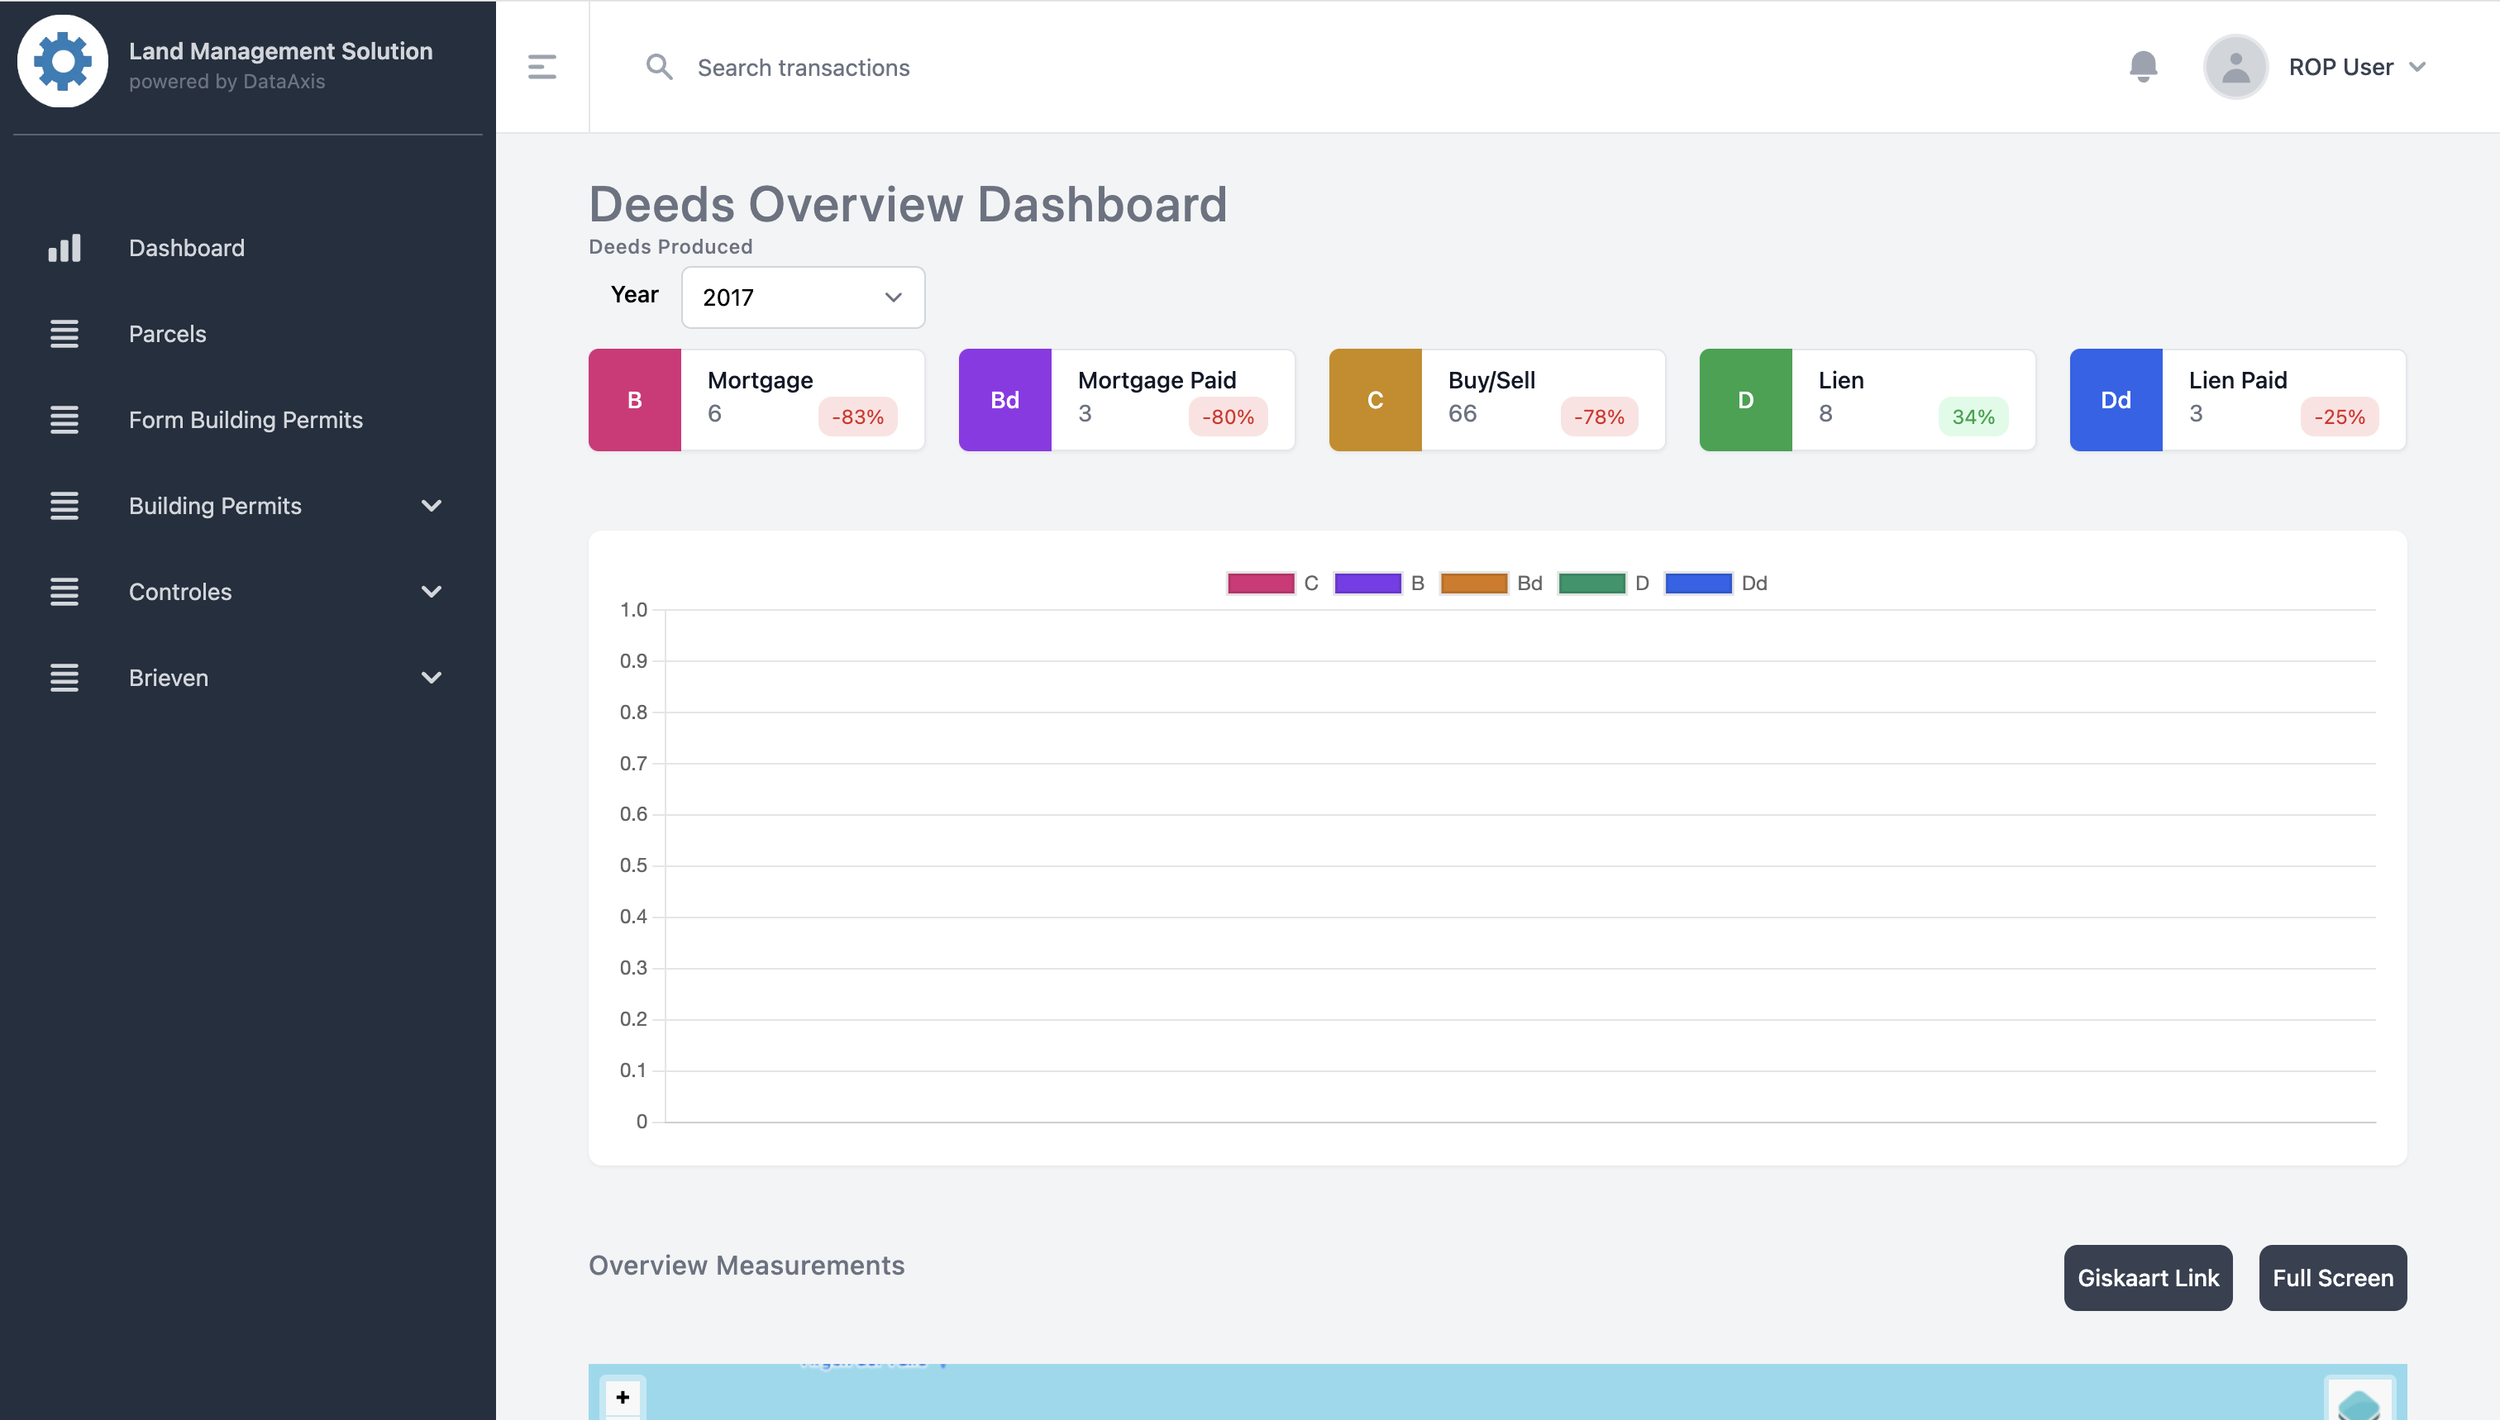Toggle legend series Bd swatch
Viewport: 2500px width, 1420px height.
[1474, 583]
